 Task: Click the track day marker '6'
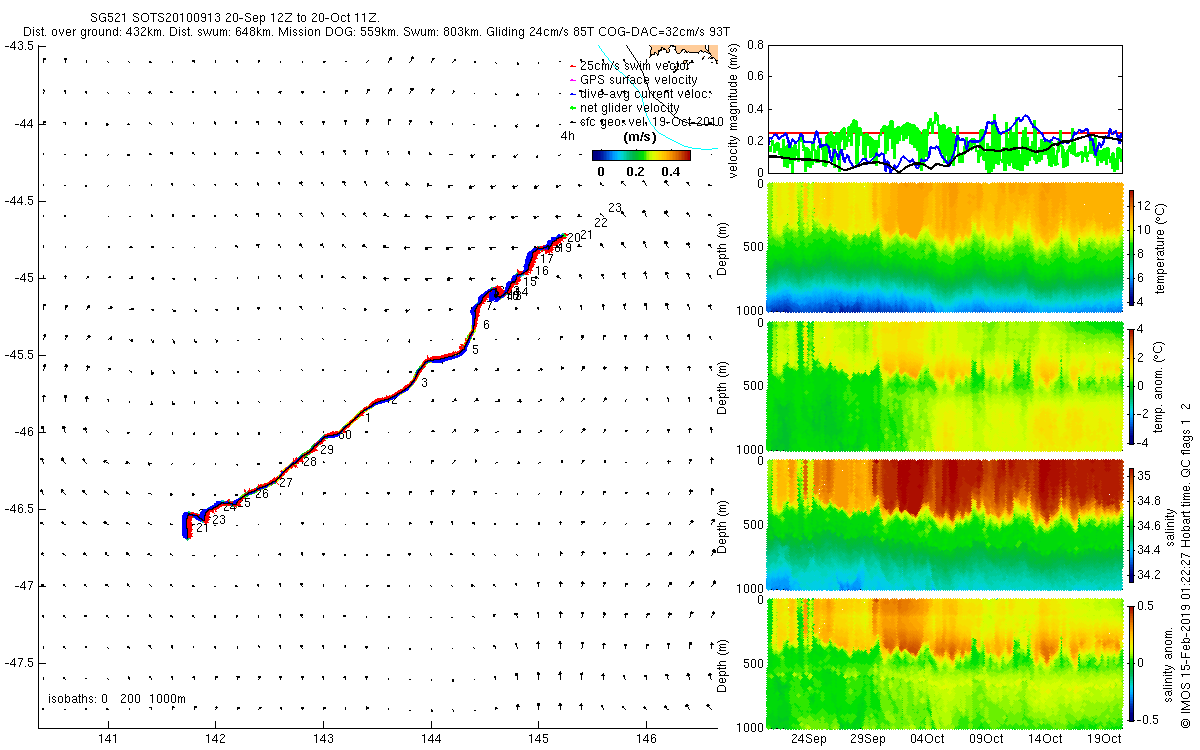[x=486, y=325]
